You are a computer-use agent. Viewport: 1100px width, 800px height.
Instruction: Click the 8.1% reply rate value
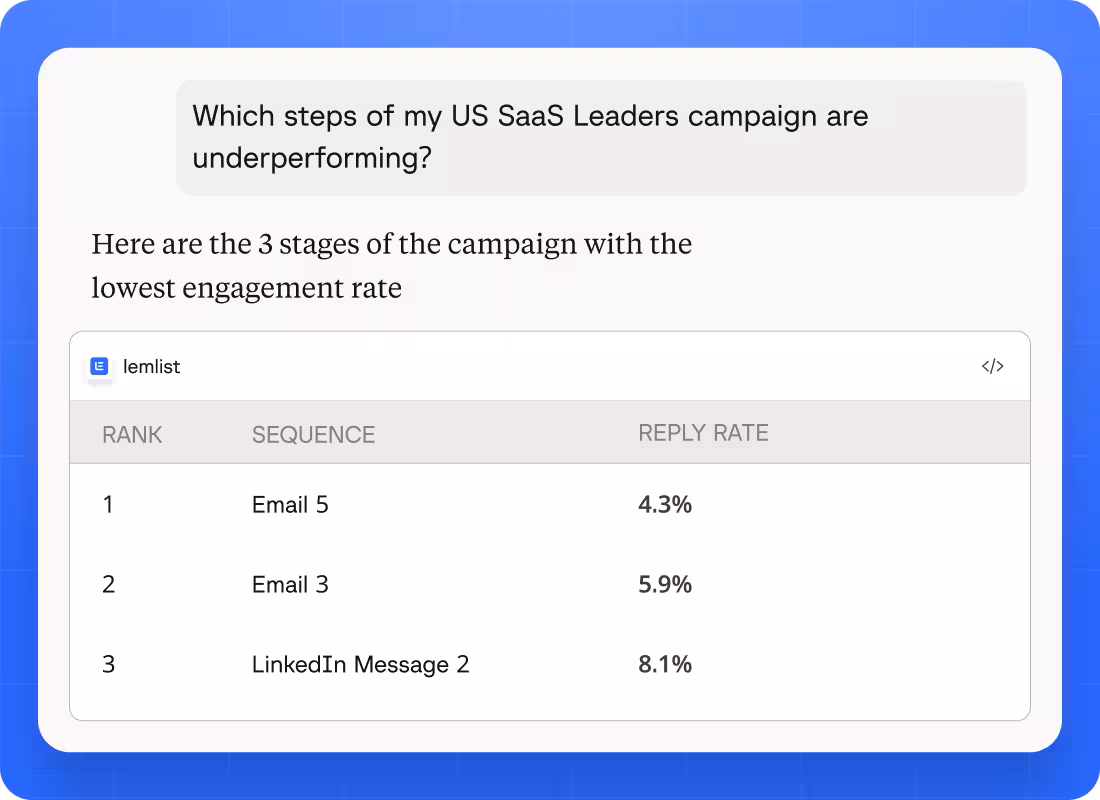(665, 665)
